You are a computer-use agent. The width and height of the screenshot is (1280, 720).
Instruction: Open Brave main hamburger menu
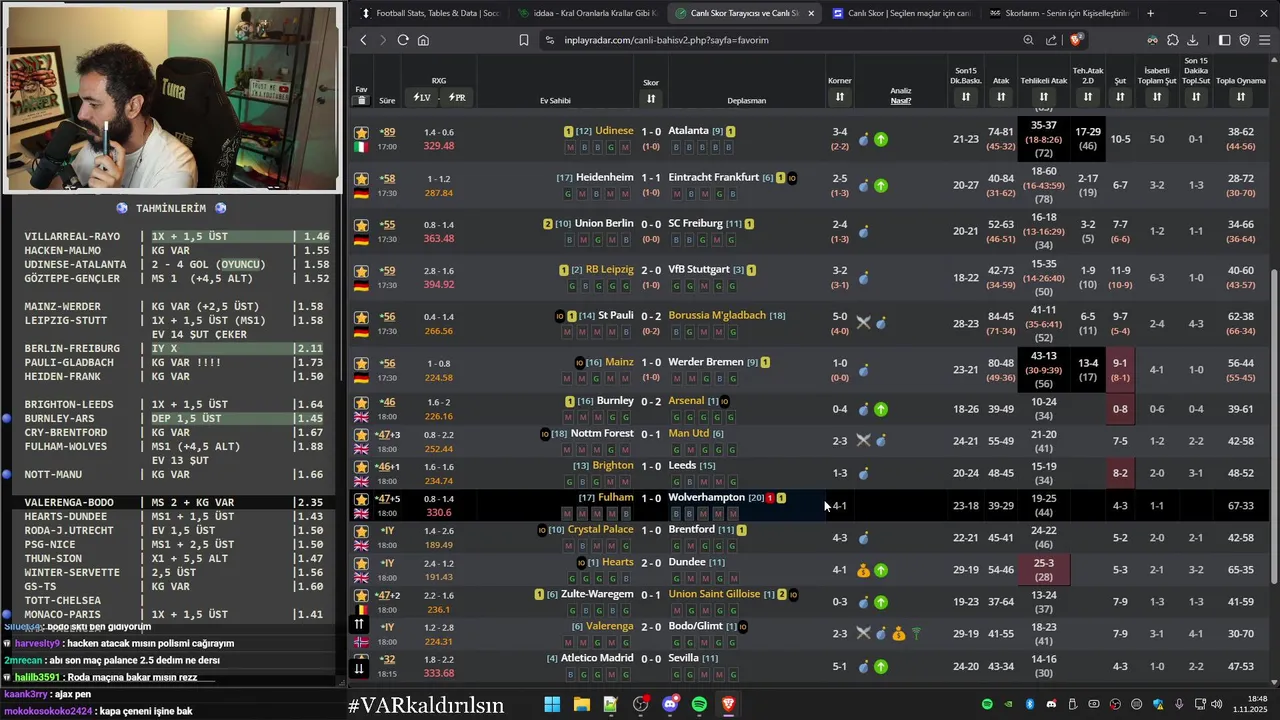pyautogui.click(x=1265, y=40)
